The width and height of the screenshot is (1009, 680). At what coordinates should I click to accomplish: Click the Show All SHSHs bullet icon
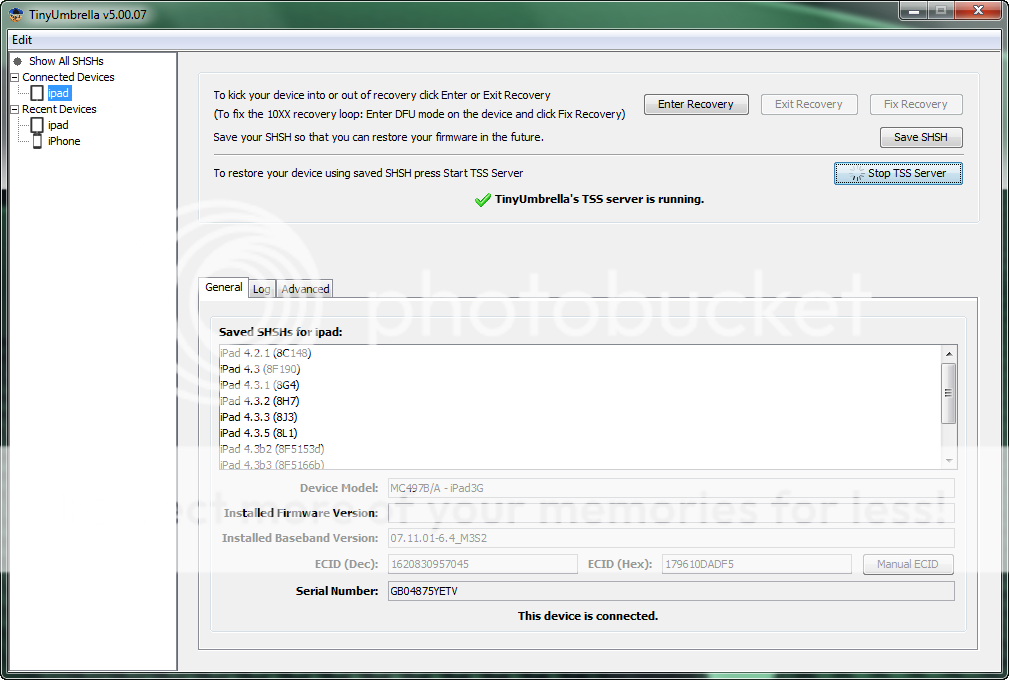click(18, 61)
